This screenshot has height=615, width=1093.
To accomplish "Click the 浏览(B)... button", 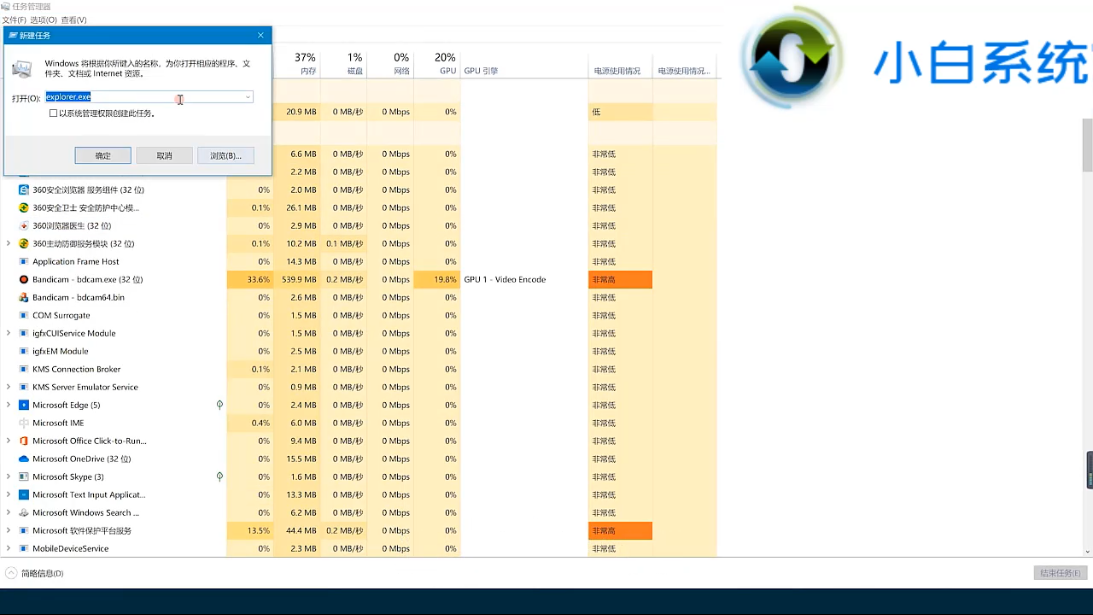I will (x=226, y=155).
